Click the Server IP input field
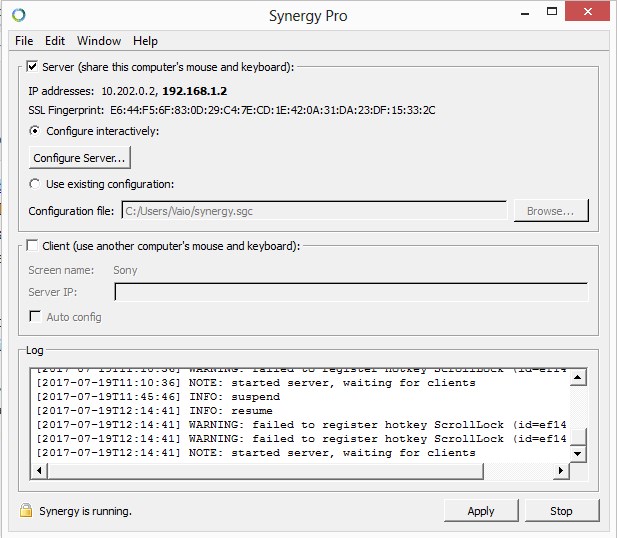617x538 pixels. pos(351,292)
